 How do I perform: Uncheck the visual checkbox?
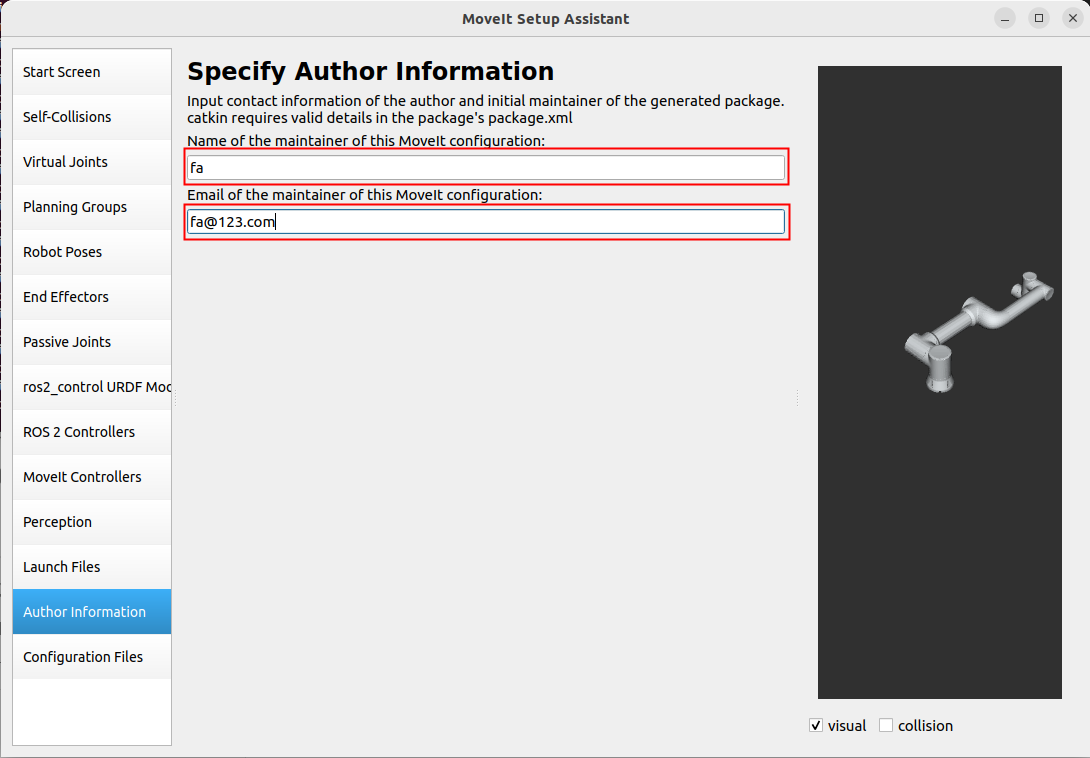tap(816, 725)
